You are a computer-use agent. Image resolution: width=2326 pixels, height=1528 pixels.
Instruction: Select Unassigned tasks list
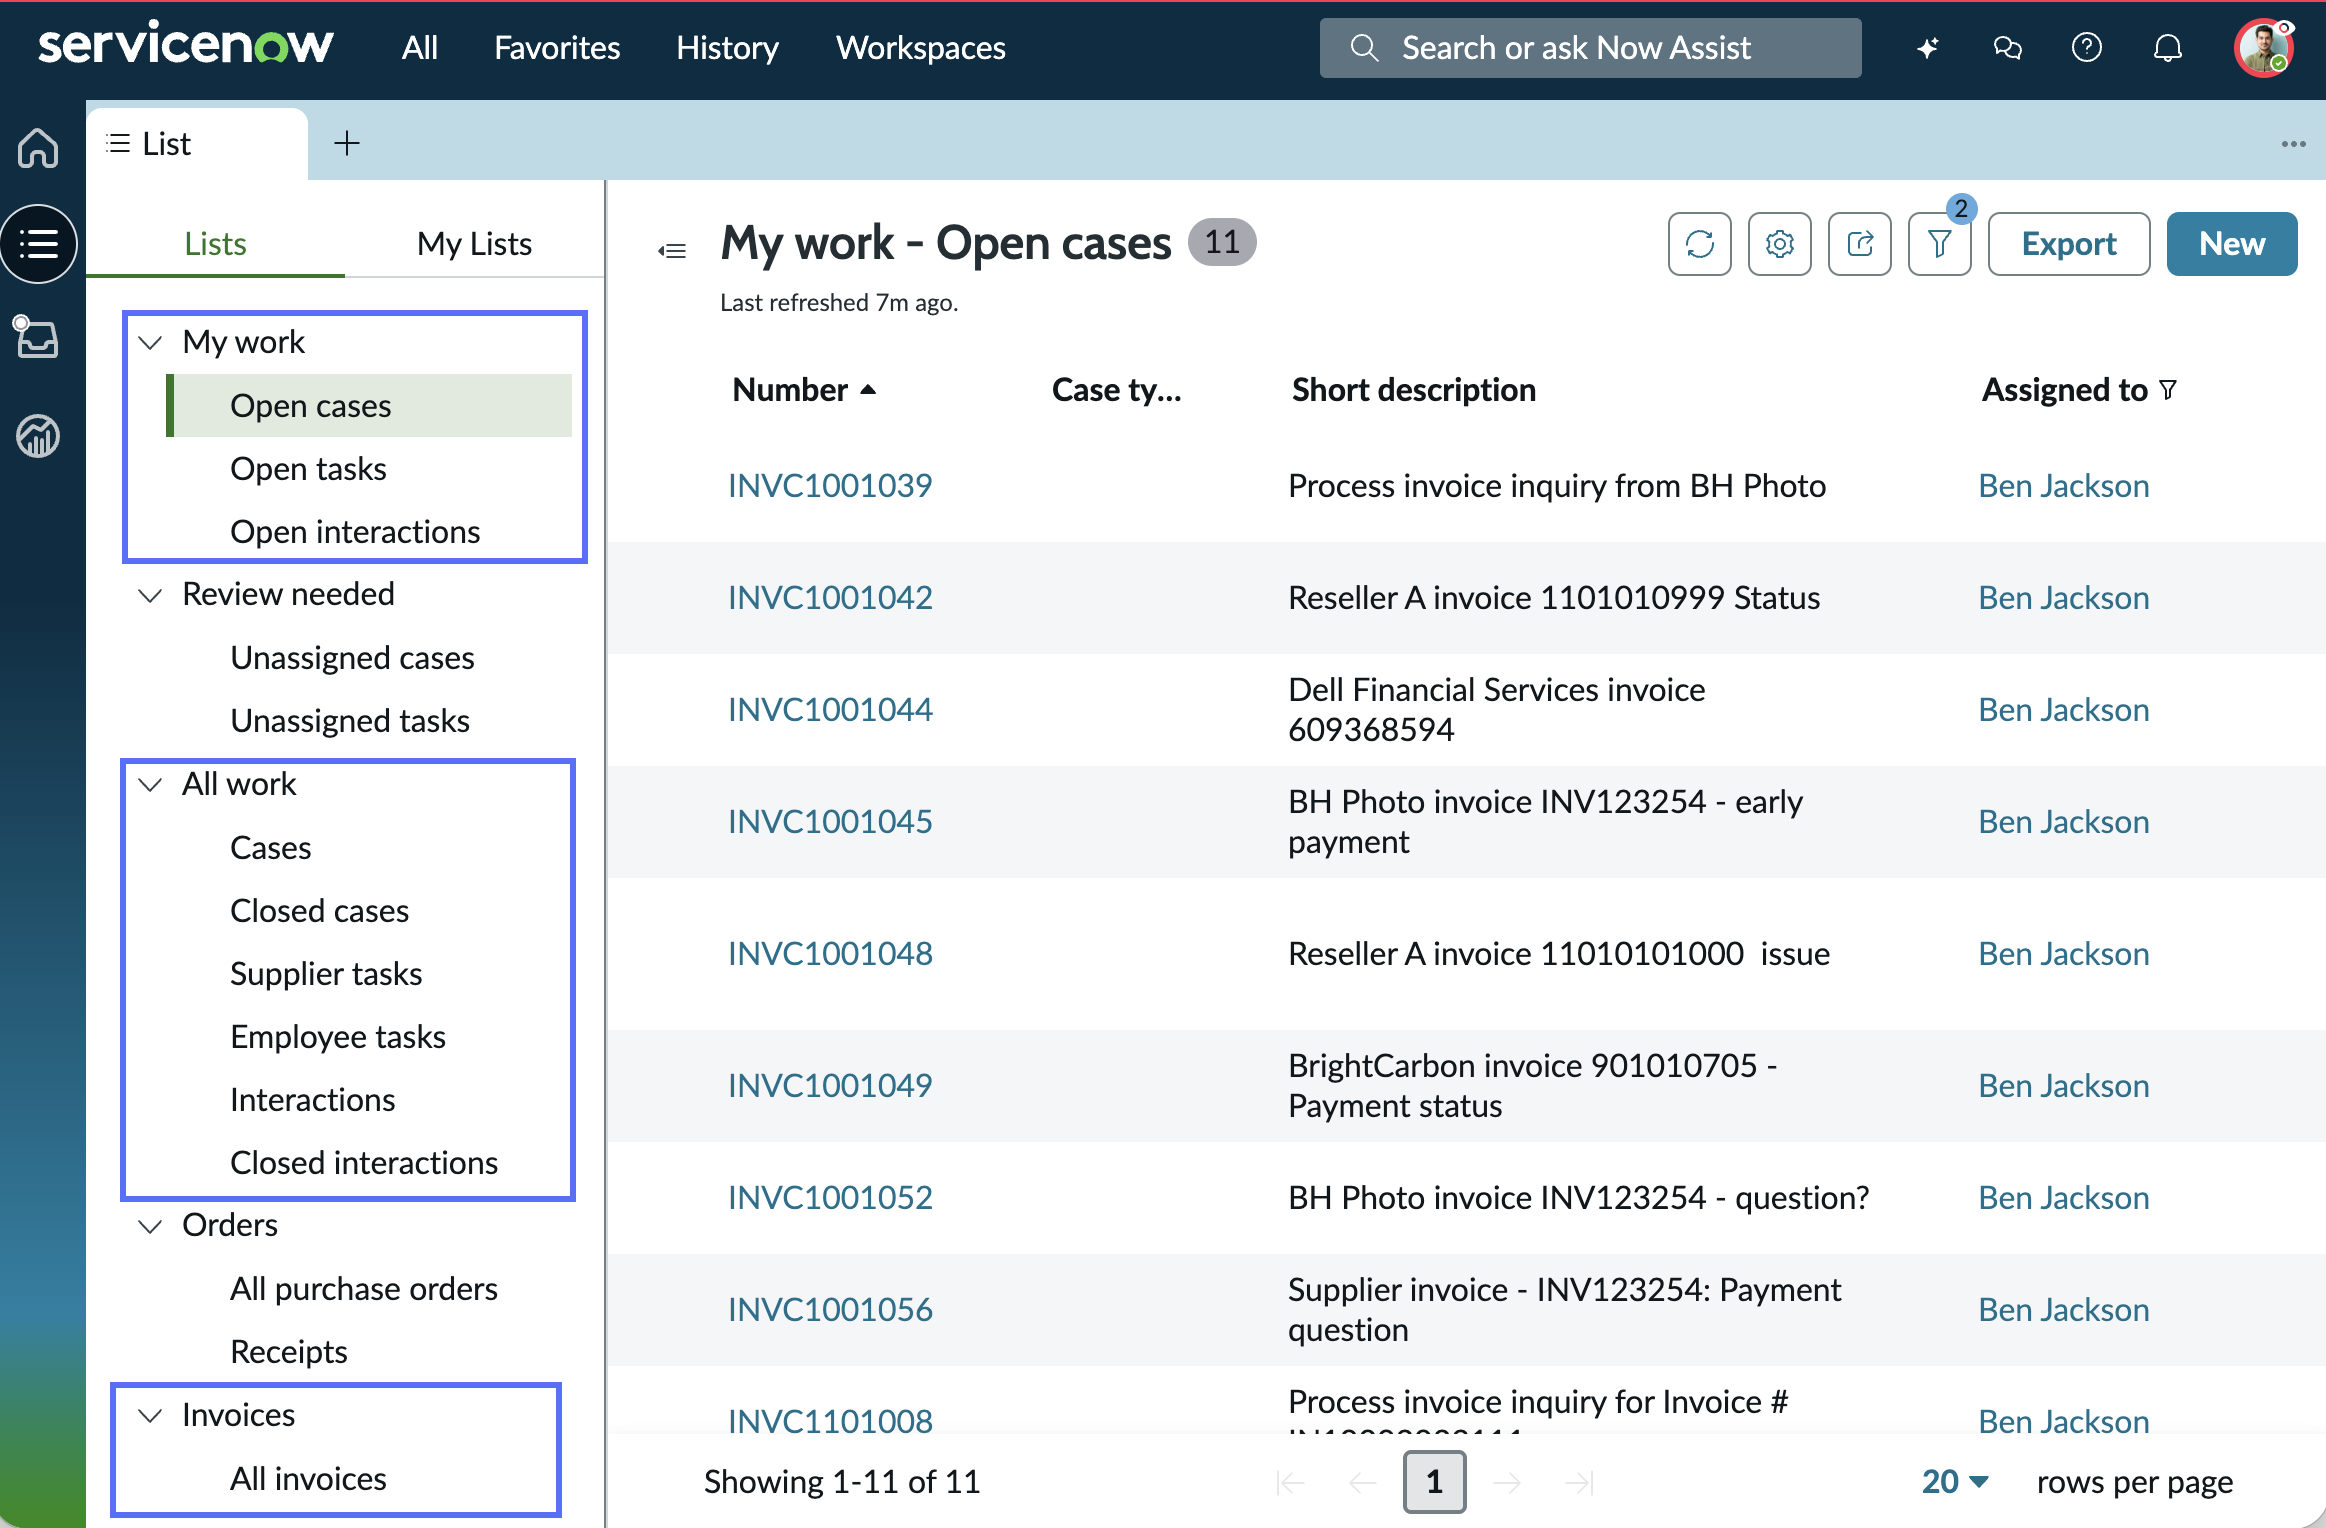click(350, 721)
